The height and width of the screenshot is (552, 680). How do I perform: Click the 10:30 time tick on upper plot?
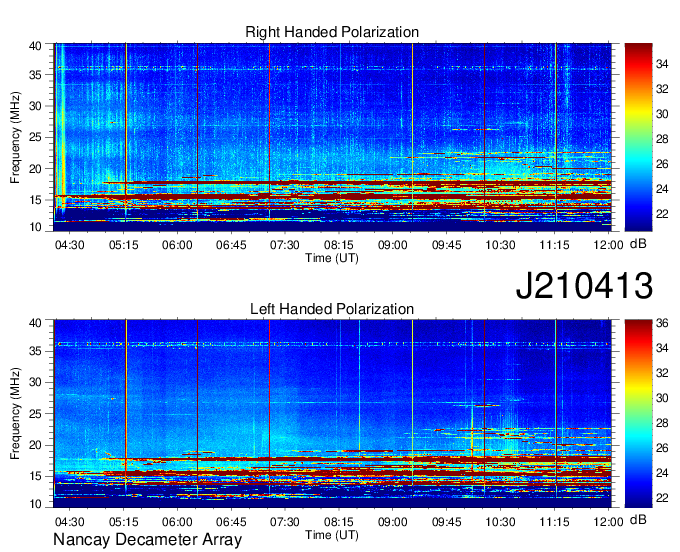pyautogui.click(x=500, y=245)
